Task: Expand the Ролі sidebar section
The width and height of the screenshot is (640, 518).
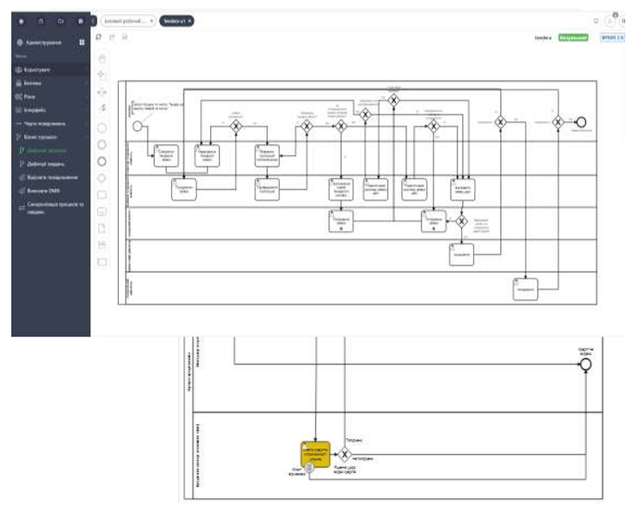Action: click(x=86, y=97)
